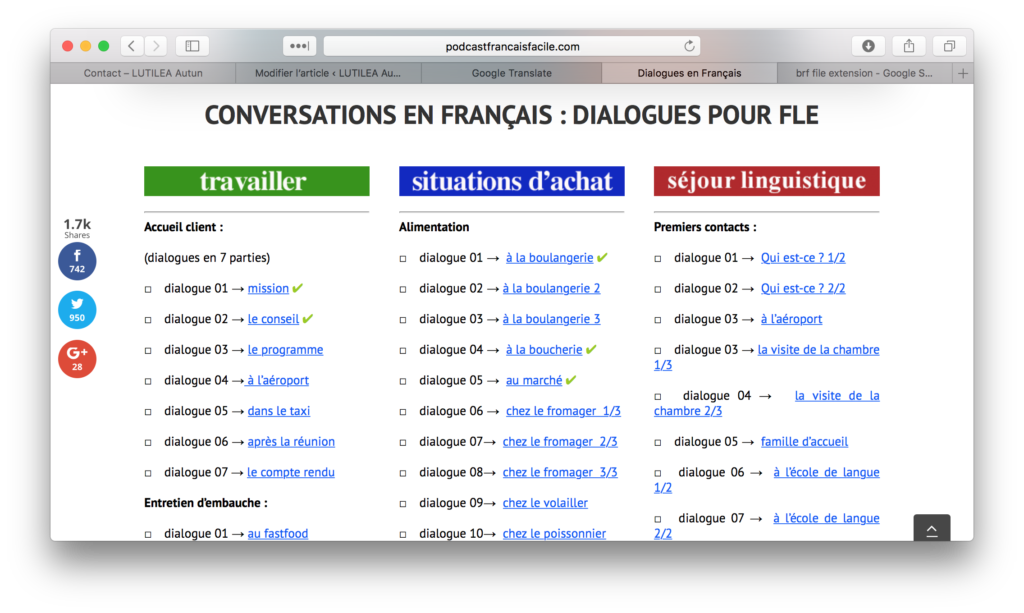Show the Safari sidebar
The image size is (1024, 613).
click(192, 46)
